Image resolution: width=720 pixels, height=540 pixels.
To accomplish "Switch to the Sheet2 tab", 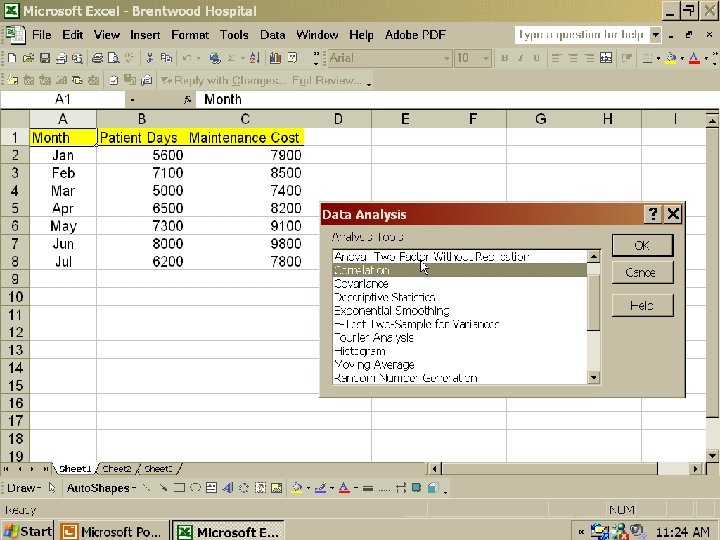I will pos(117,468).
